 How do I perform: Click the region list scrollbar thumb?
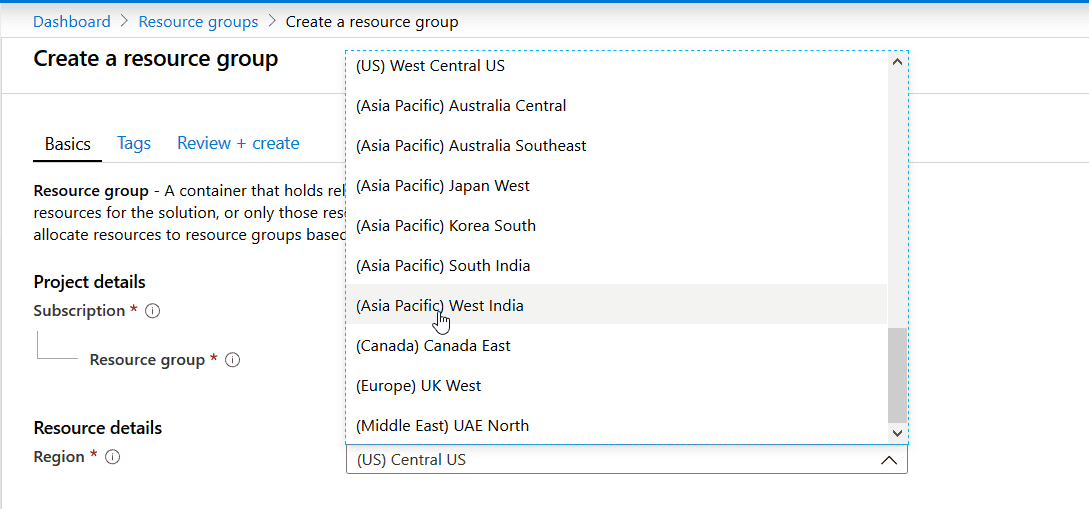click(x=897, y=375)
